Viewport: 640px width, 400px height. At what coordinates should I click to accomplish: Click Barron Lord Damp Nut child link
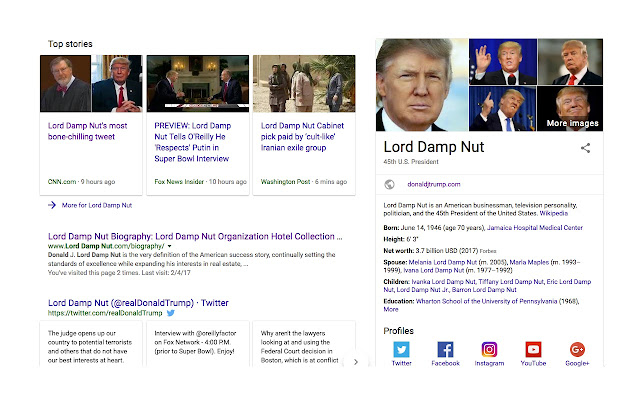(484, 290)
